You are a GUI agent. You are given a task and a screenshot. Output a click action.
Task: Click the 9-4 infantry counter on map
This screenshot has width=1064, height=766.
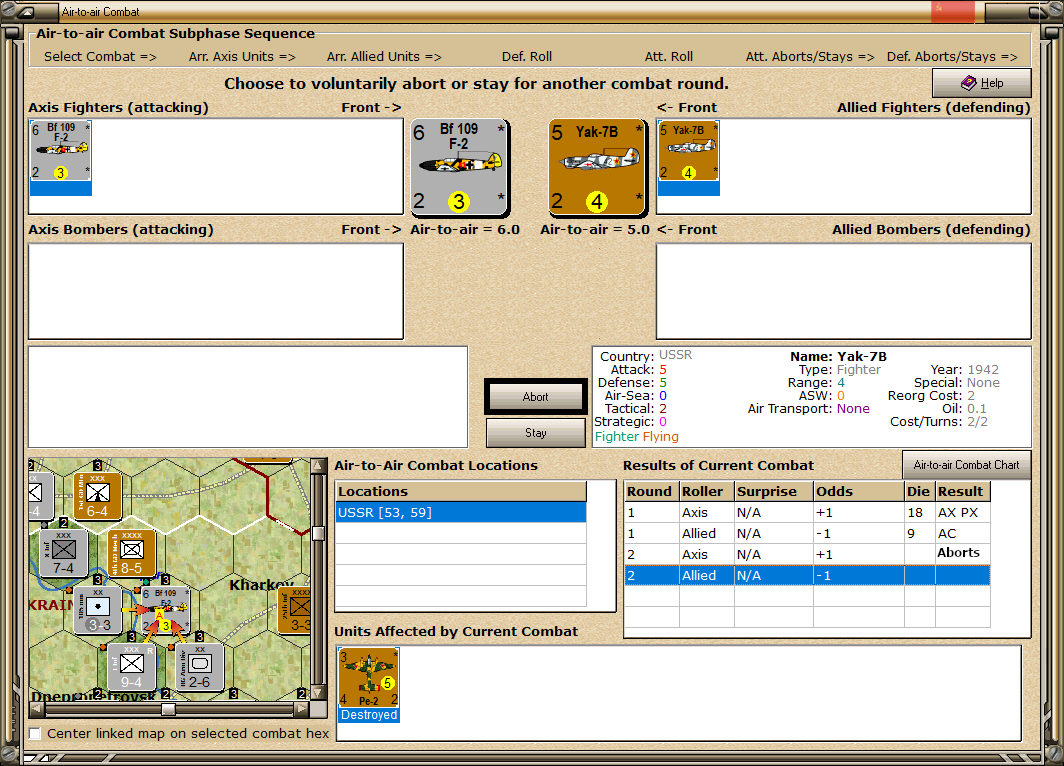(x=131, y=667)
